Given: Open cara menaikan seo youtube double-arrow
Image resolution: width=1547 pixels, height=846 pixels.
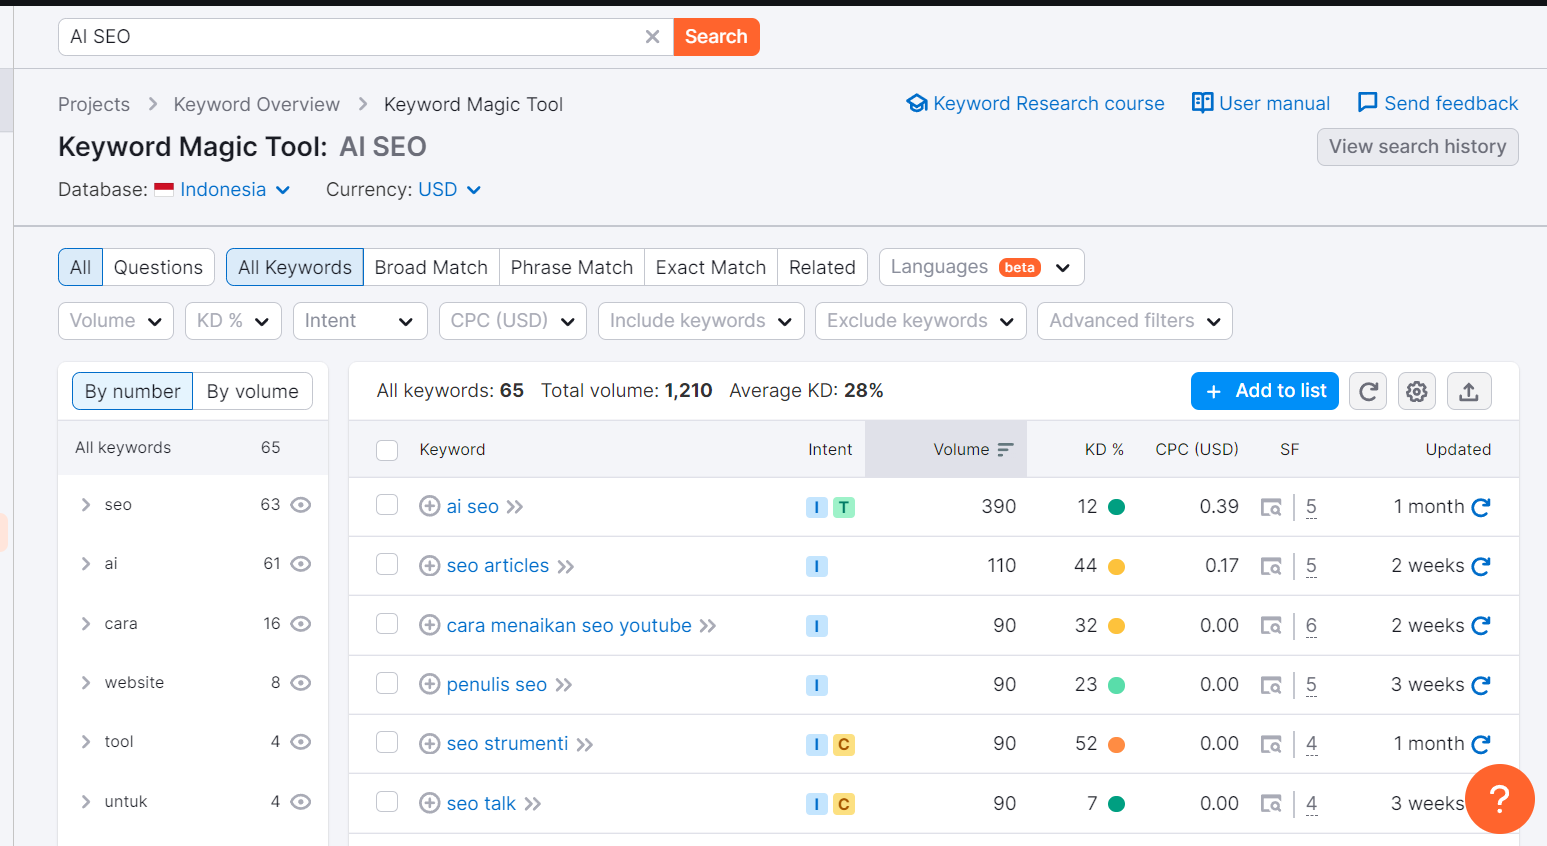Looking at the screenshot, I should click(708, 626).
